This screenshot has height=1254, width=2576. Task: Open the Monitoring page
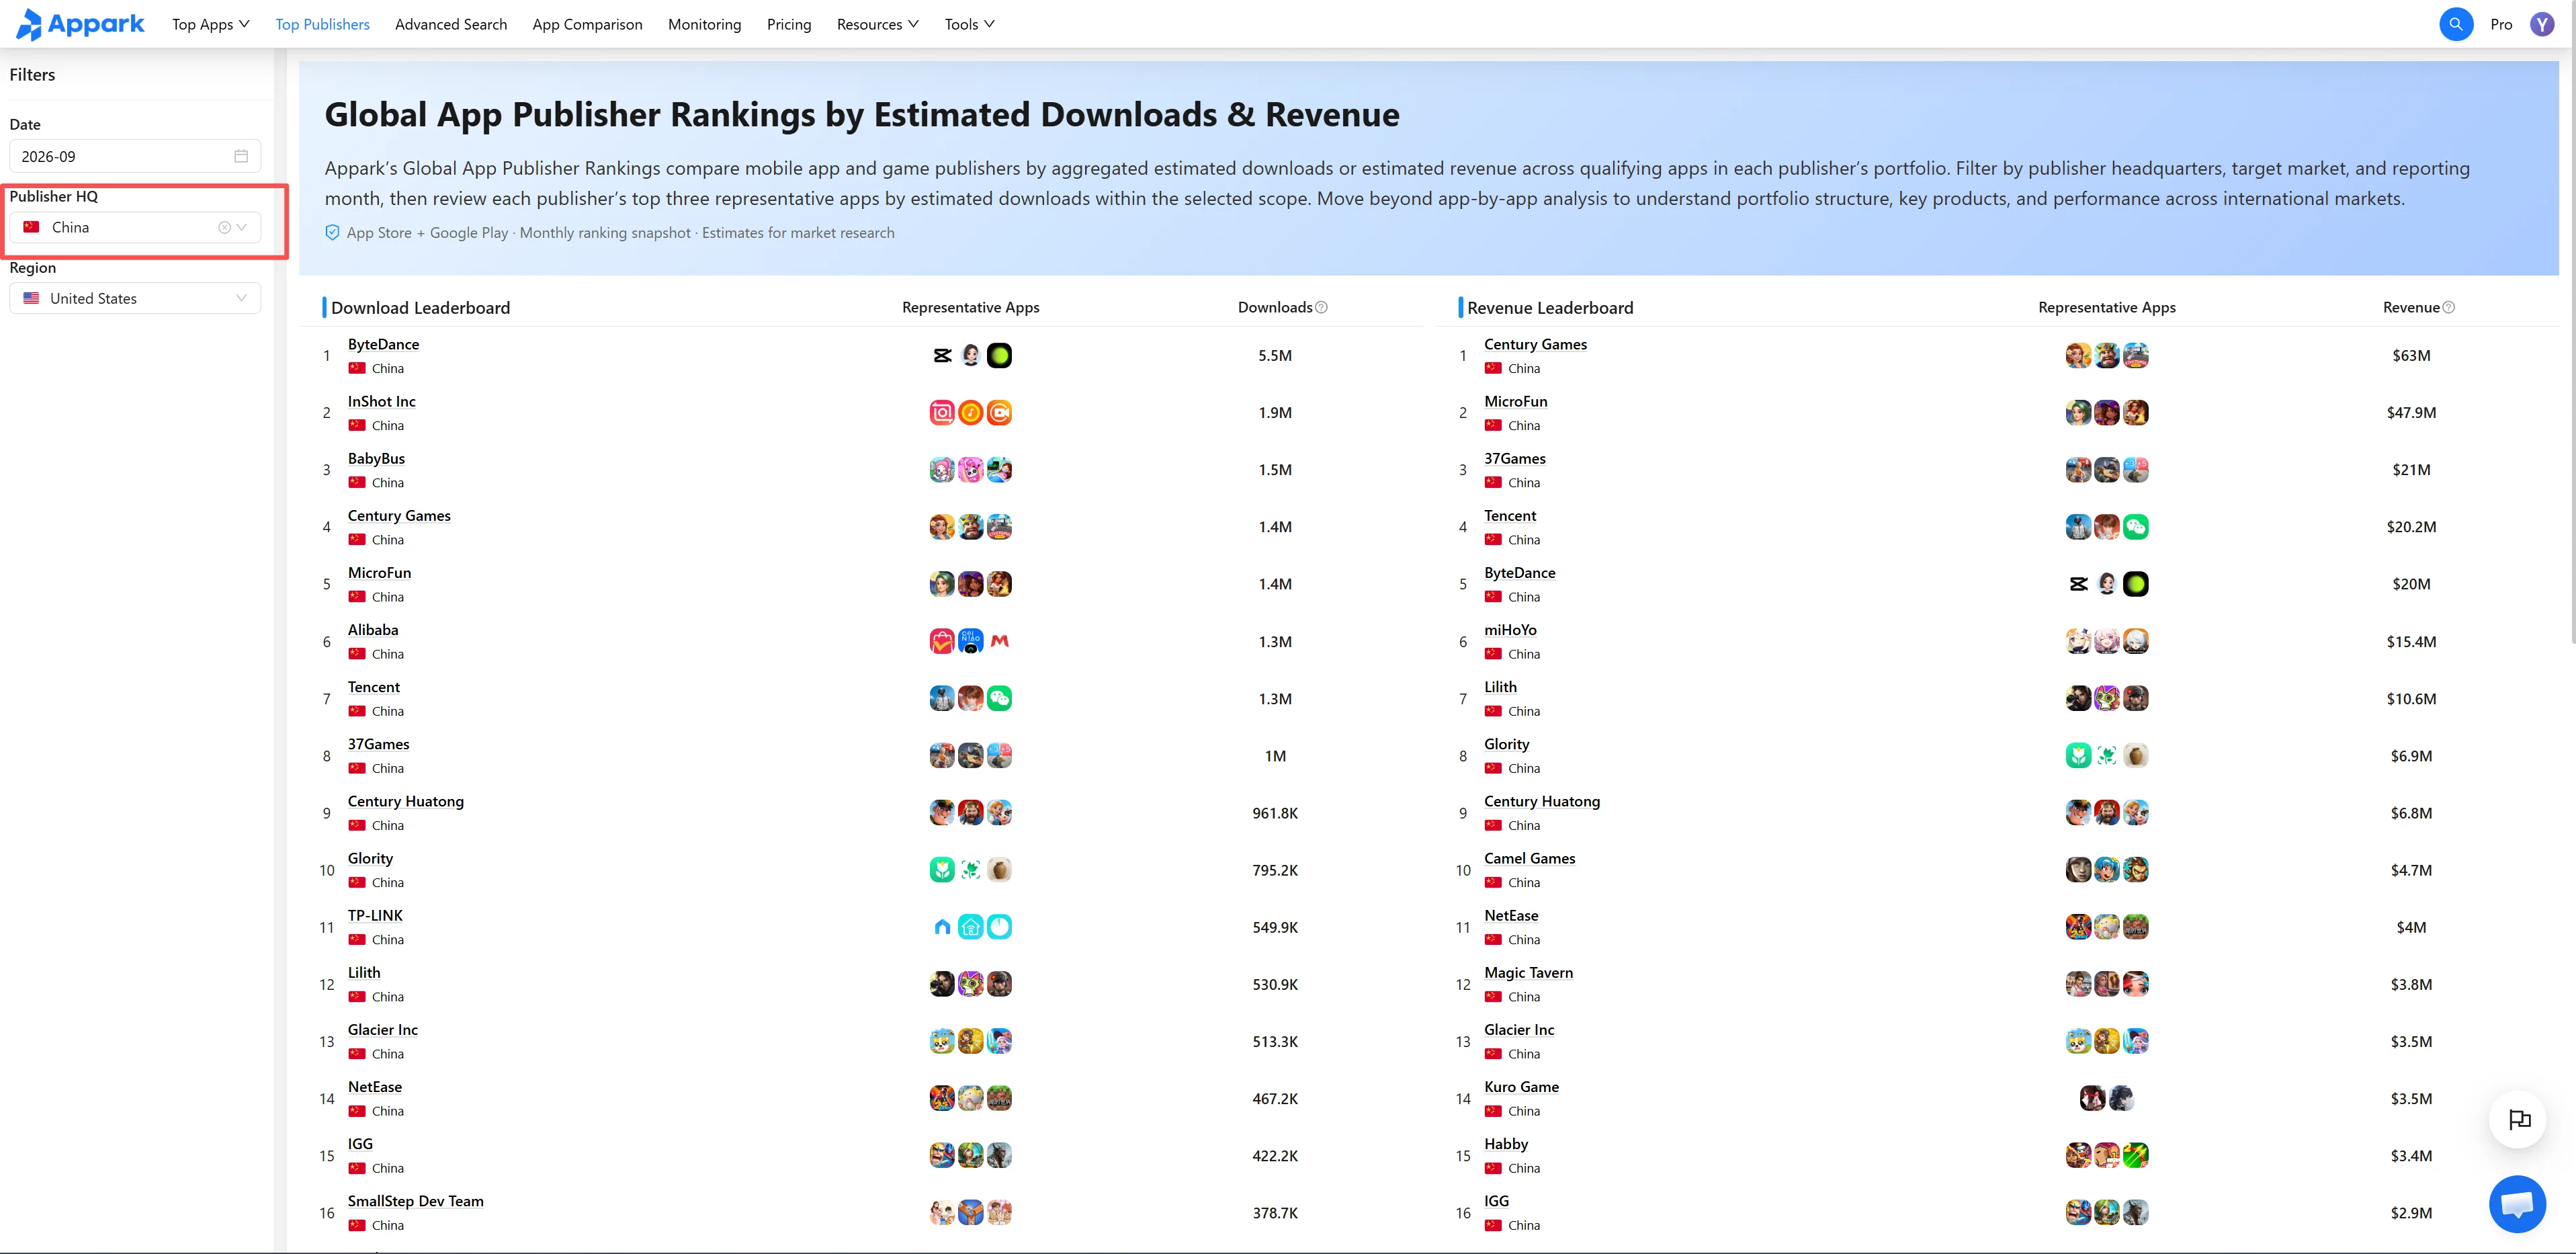[704, 24]
